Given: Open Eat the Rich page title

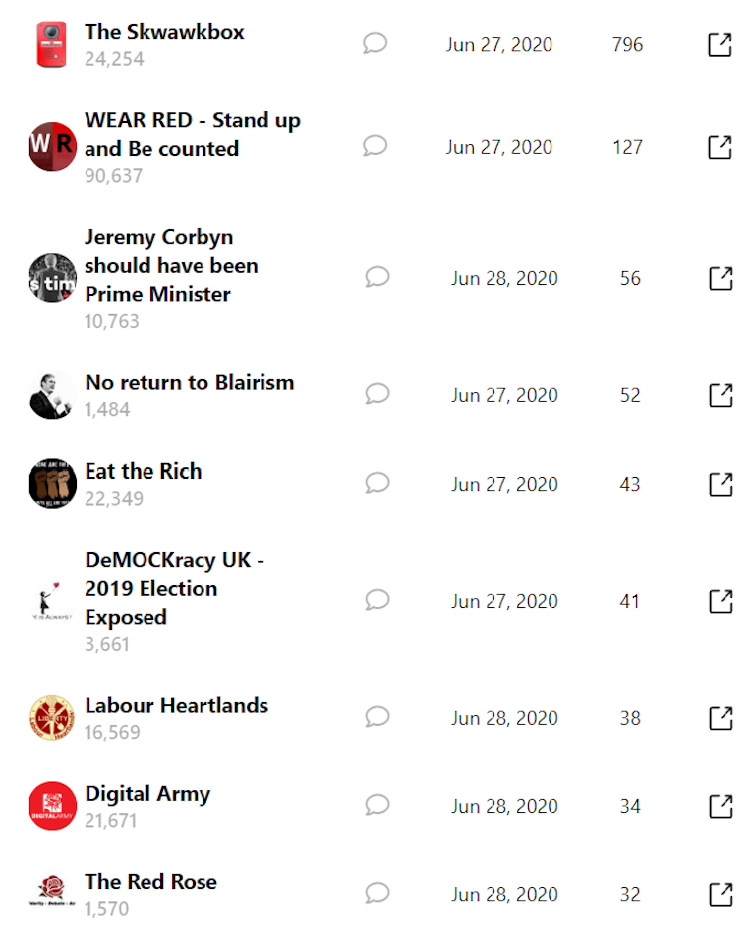Looking at the screenshot, I should [x=143, y=471].
